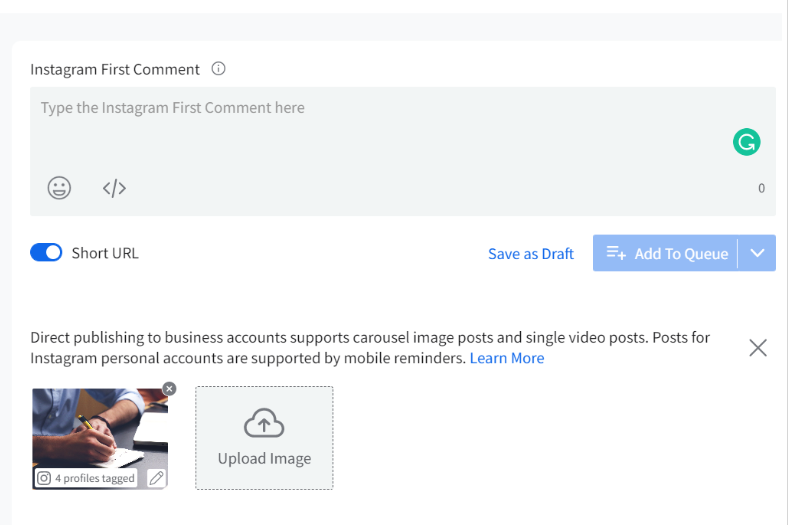This screenshot has width=793, height=525.
Task: Click Save as Draft
Action: point(531,254)
